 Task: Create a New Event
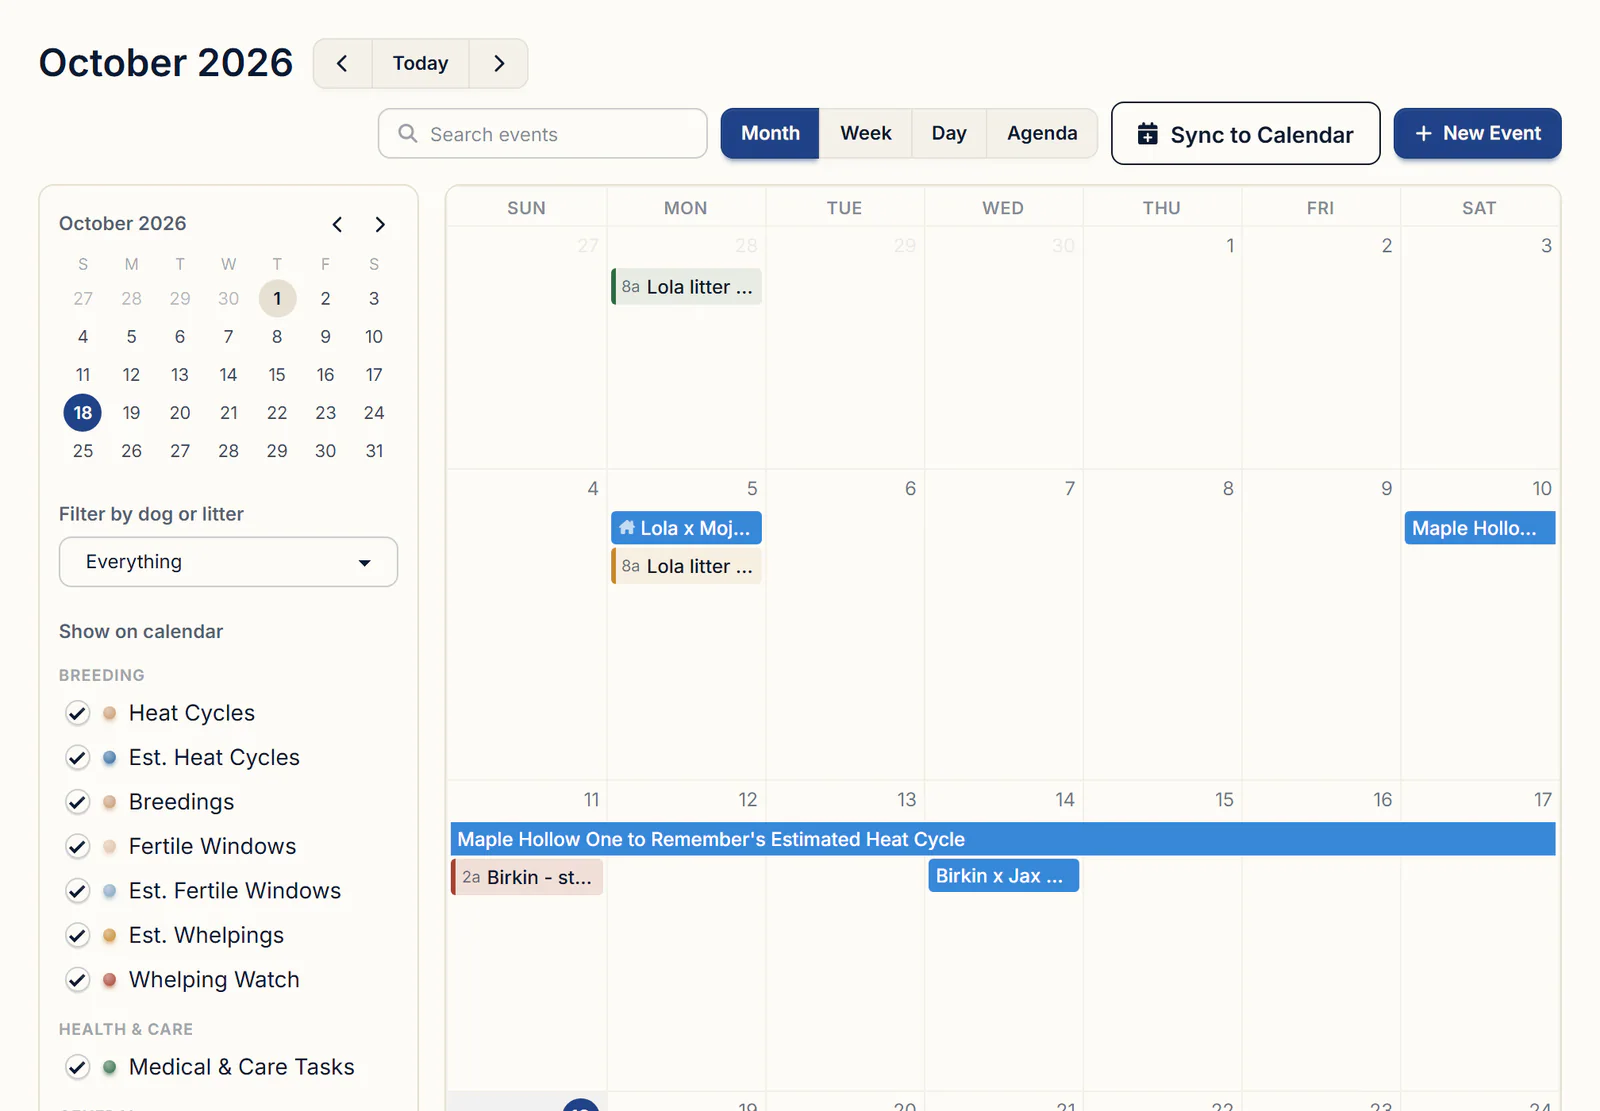click(1478, 133)
